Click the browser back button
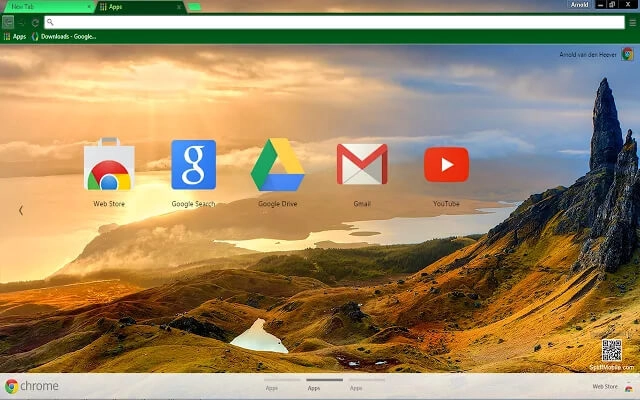Image resolution: width=640 pixels, height=400 pixels. pos(8,22)
